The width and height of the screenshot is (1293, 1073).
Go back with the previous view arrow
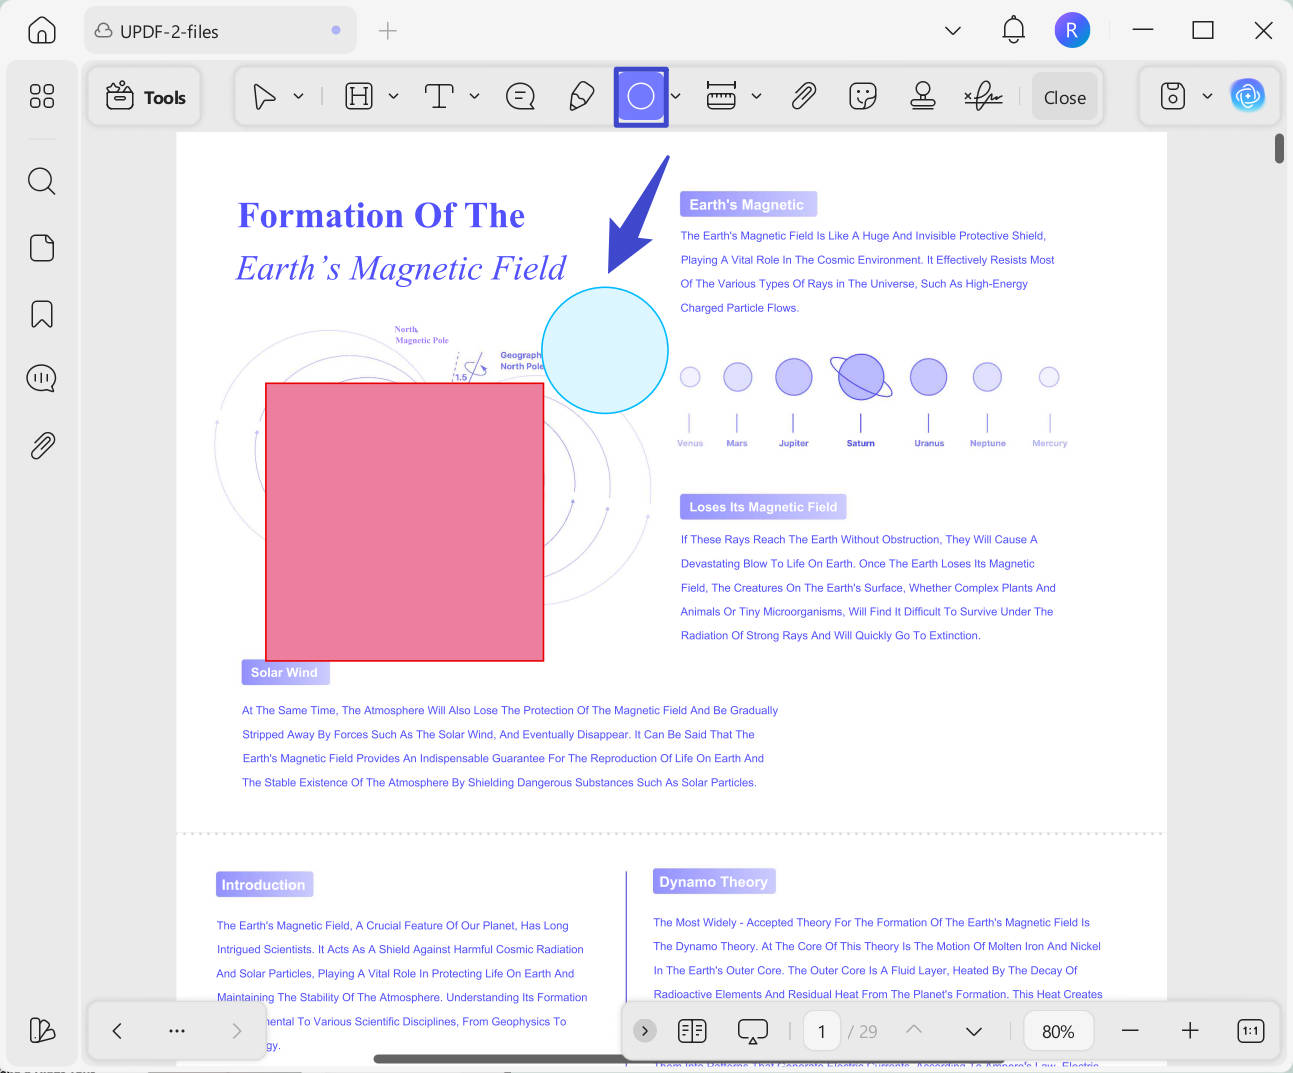coord(117,1030)
